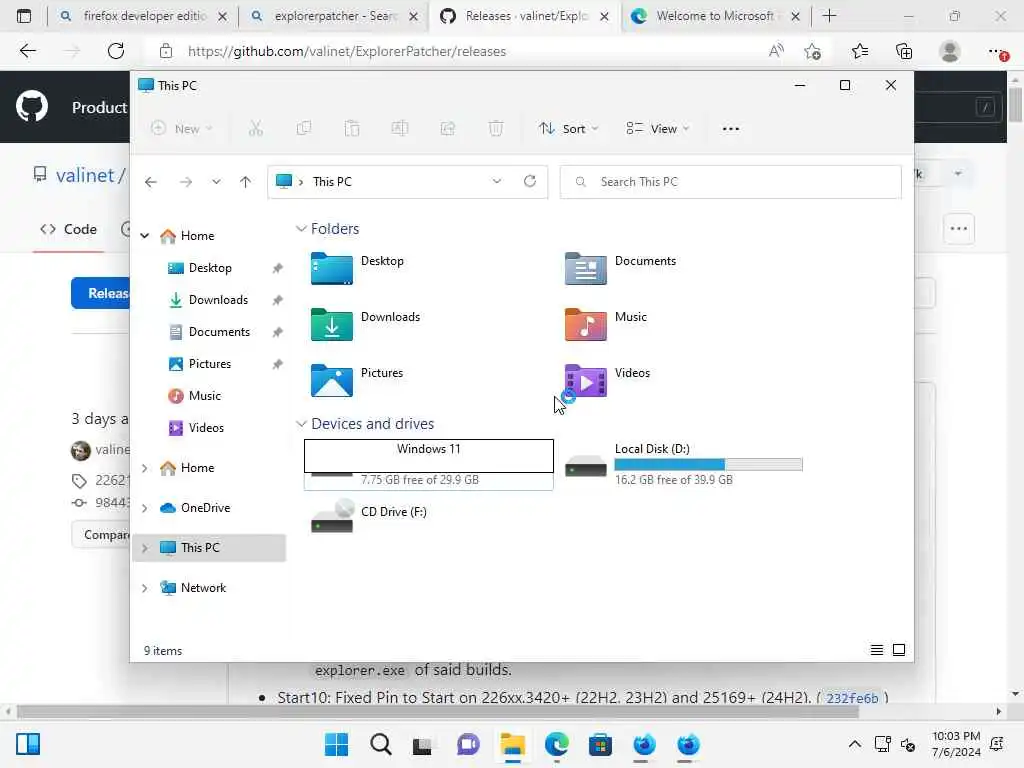Expand the Network tree node

[144, 588]
